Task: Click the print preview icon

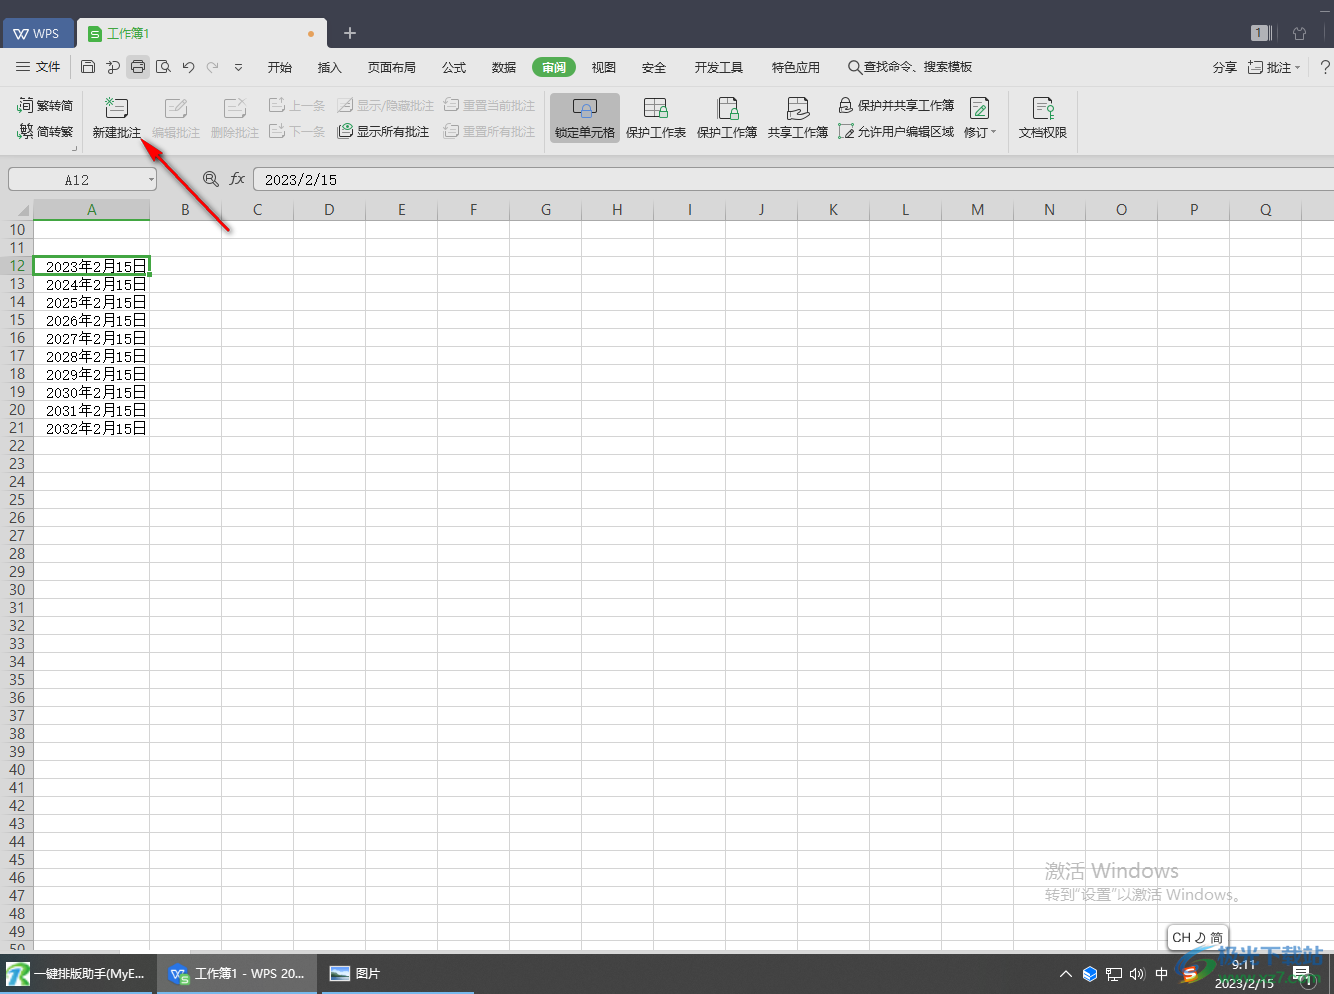Action: coord(163,67)
